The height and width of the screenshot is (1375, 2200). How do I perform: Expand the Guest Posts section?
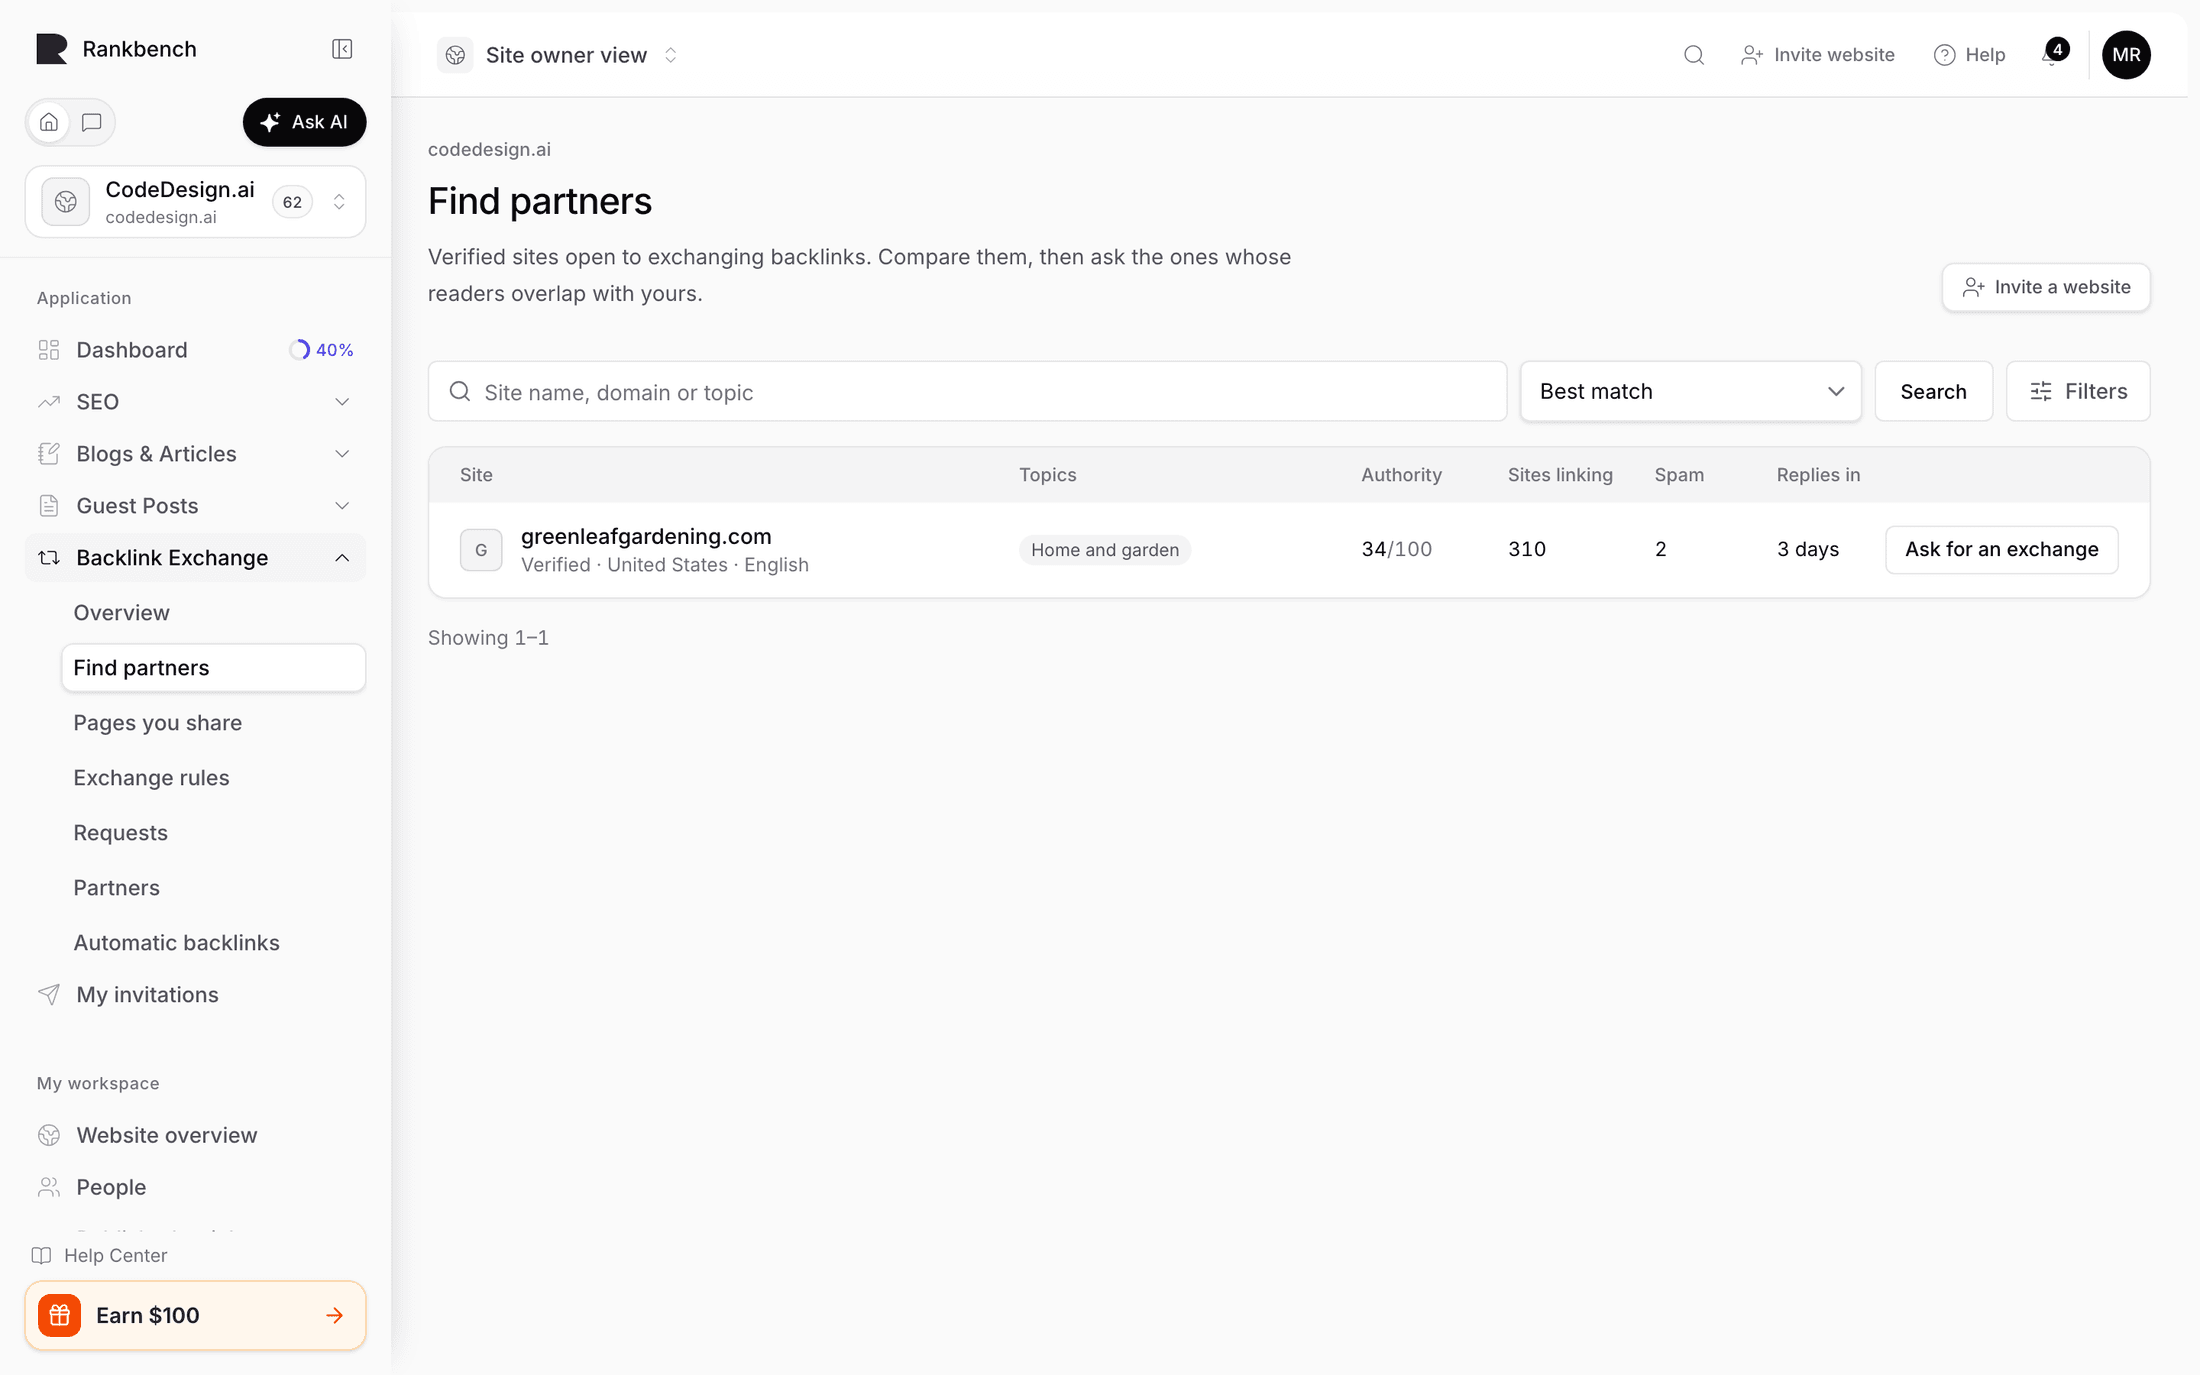point(195,506)
